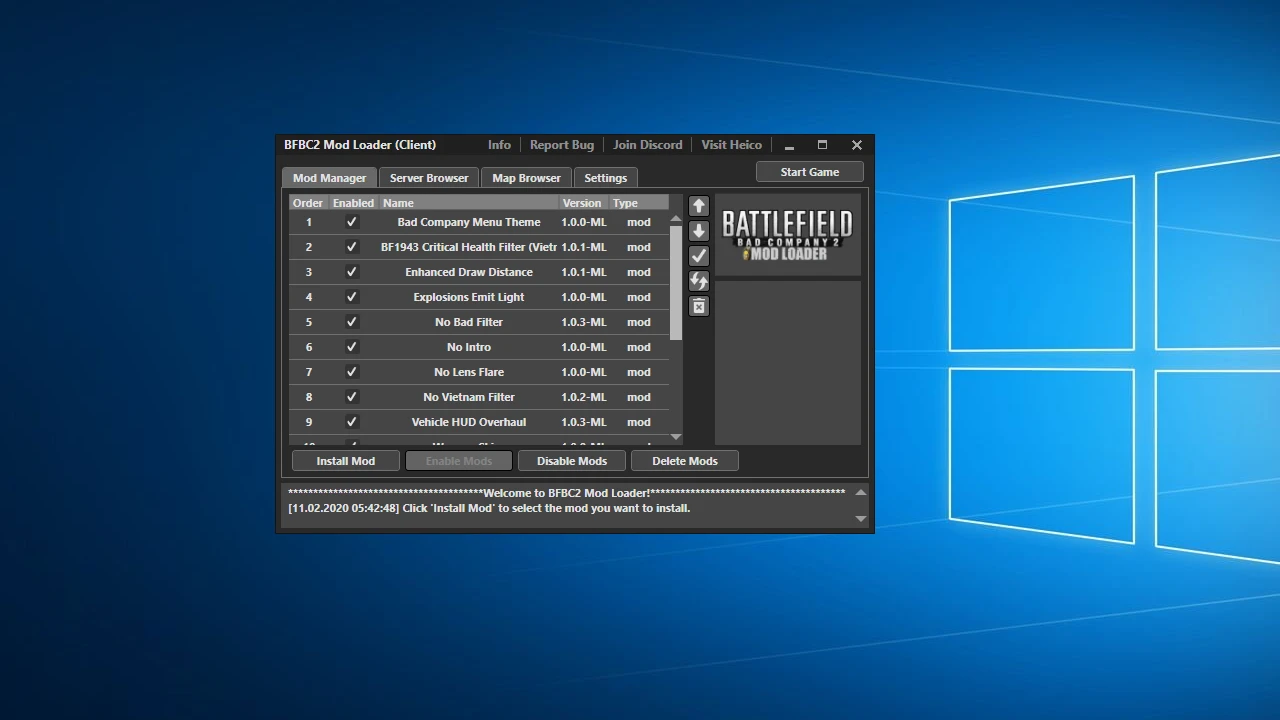Click the Visit Heico link

coord(731,145)
